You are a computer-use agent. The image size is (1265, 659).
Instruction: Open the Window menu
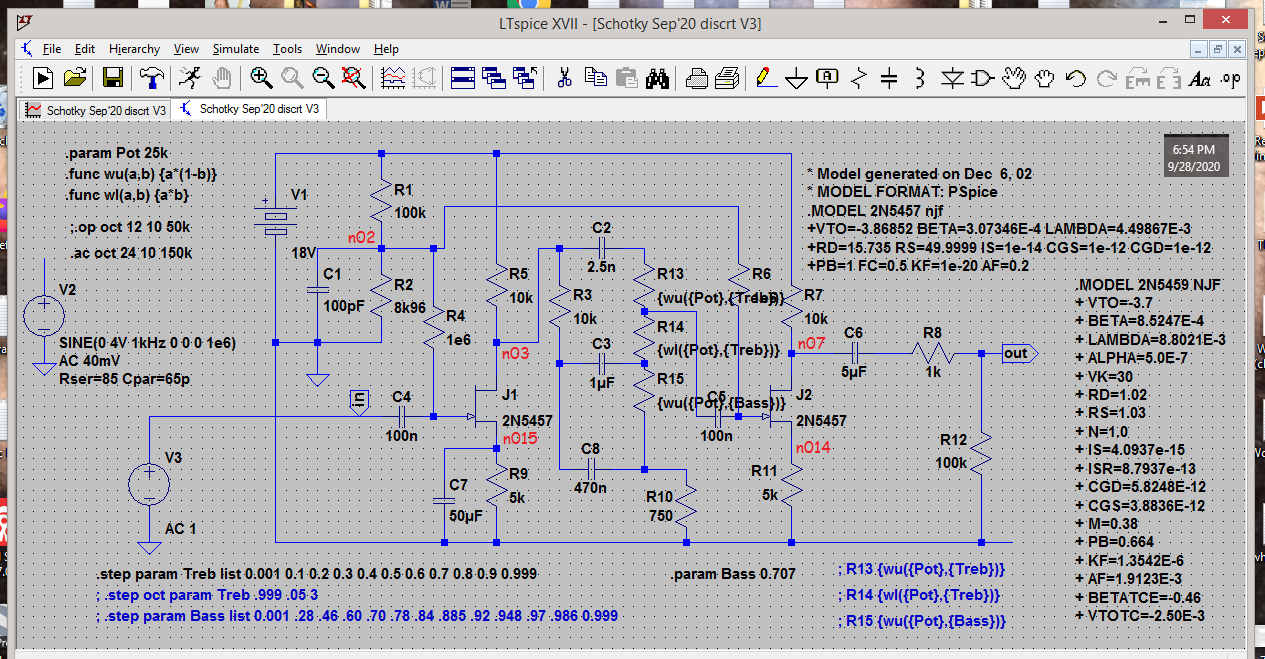pos(338,48)
